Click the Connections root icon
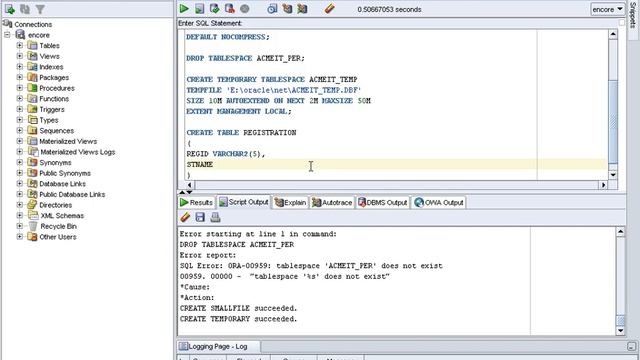 click(x=7, y=24)
